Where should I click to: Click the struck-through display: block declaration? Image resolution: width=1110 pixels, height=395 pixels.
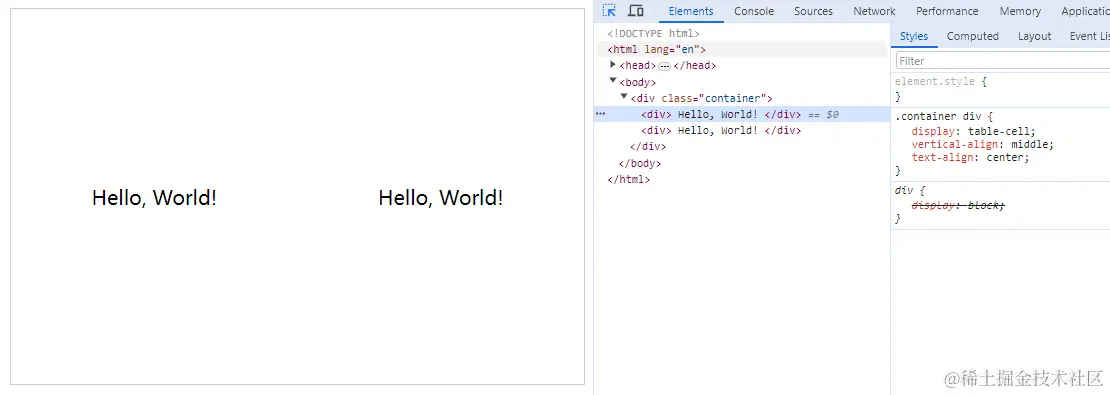[958, 205]
